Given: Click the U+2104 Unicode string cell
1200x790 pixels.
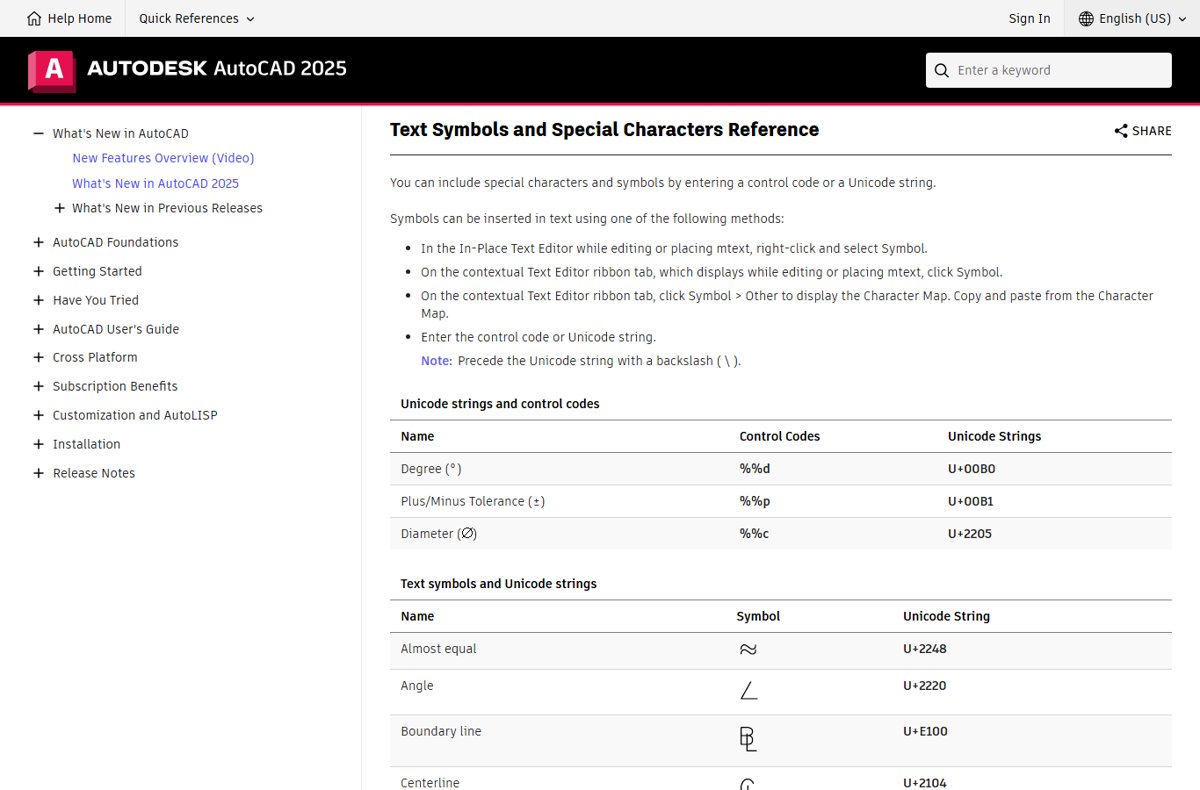Looking at the screenshot, I should (925, 782).
